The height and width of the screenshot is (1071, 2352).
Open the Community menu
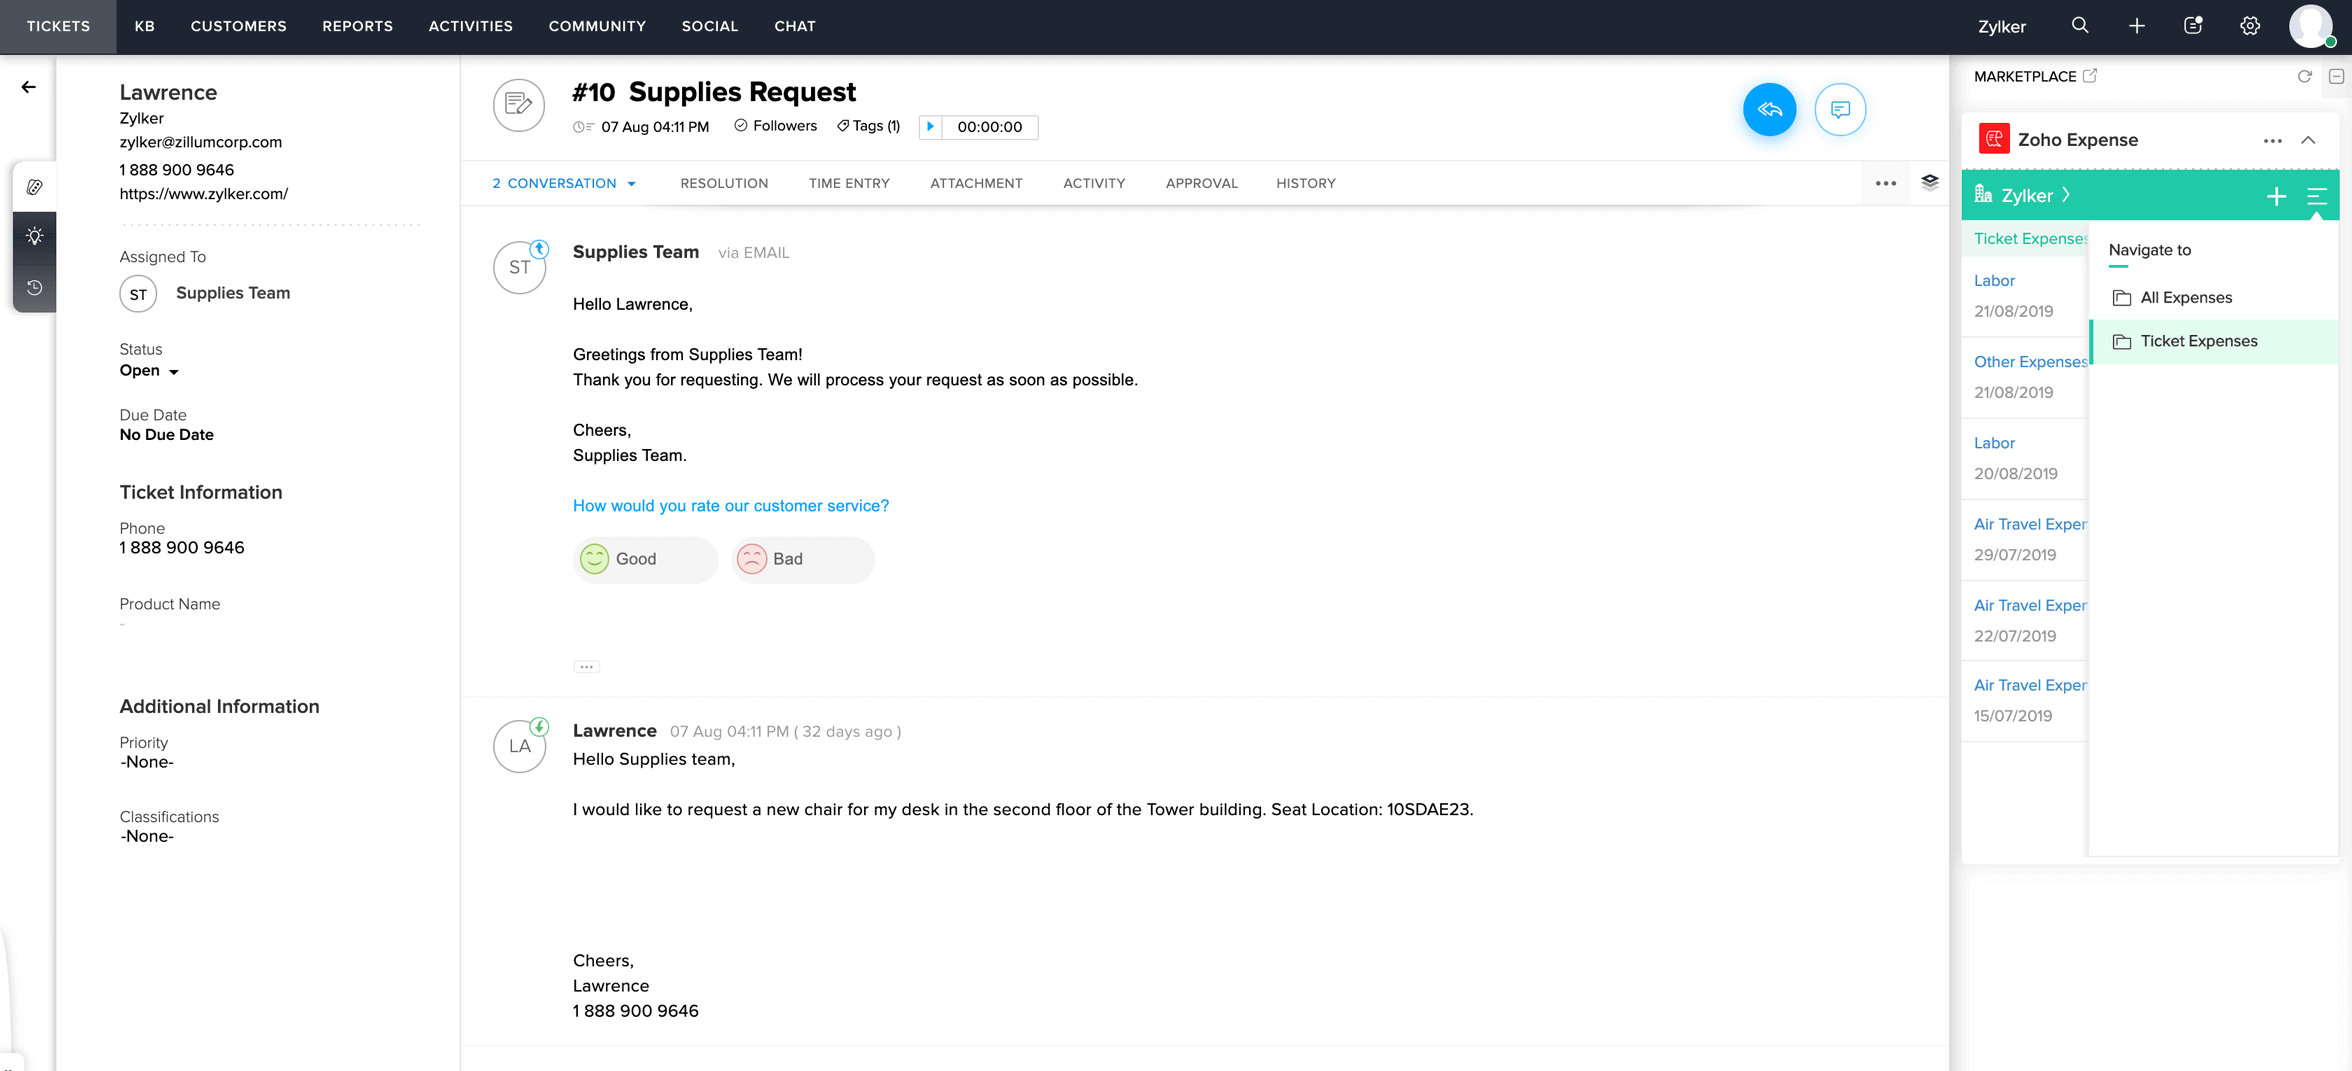click(x=597, y=26)
